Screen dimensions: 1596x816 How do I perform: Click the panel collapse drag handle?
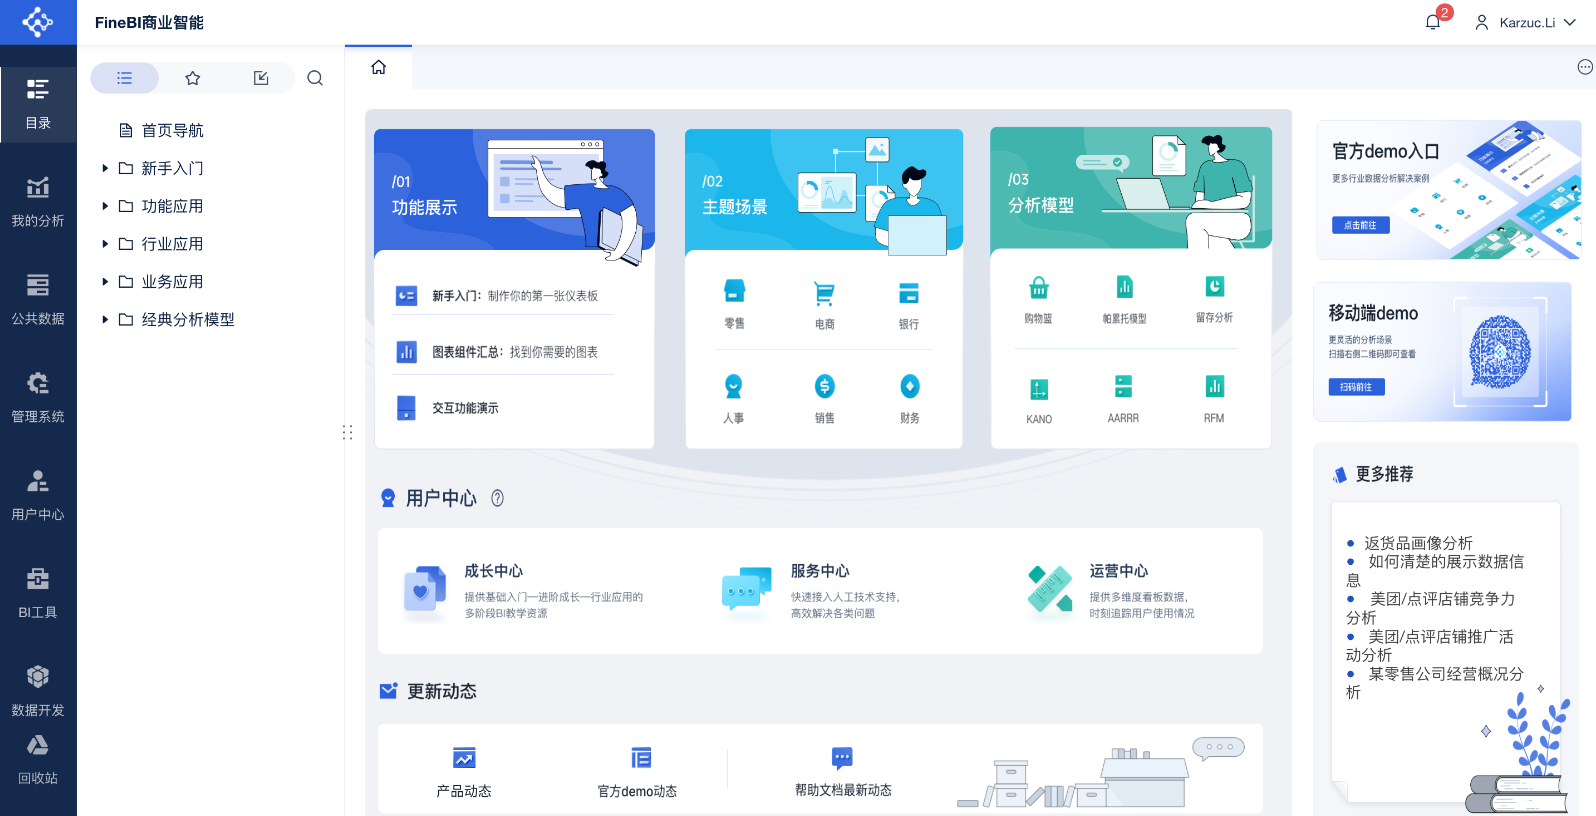pos(347,432)
